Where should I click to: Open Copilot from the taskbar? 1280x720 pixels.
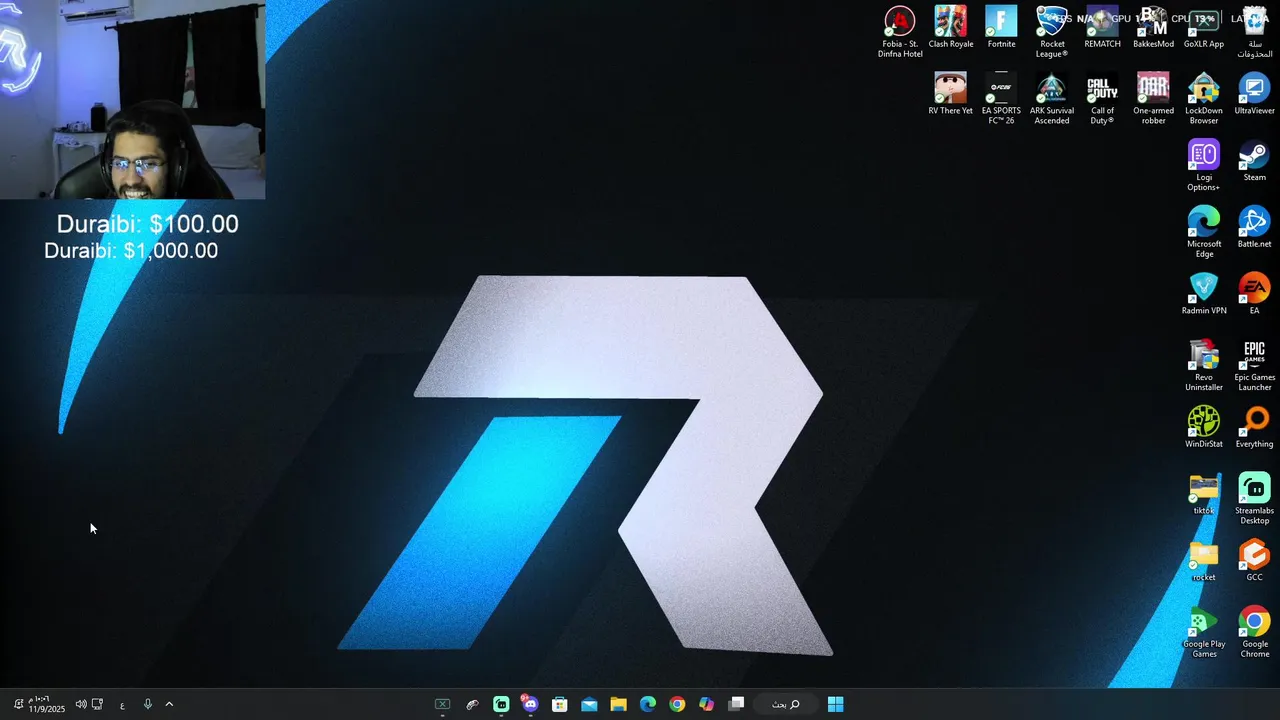707,704
